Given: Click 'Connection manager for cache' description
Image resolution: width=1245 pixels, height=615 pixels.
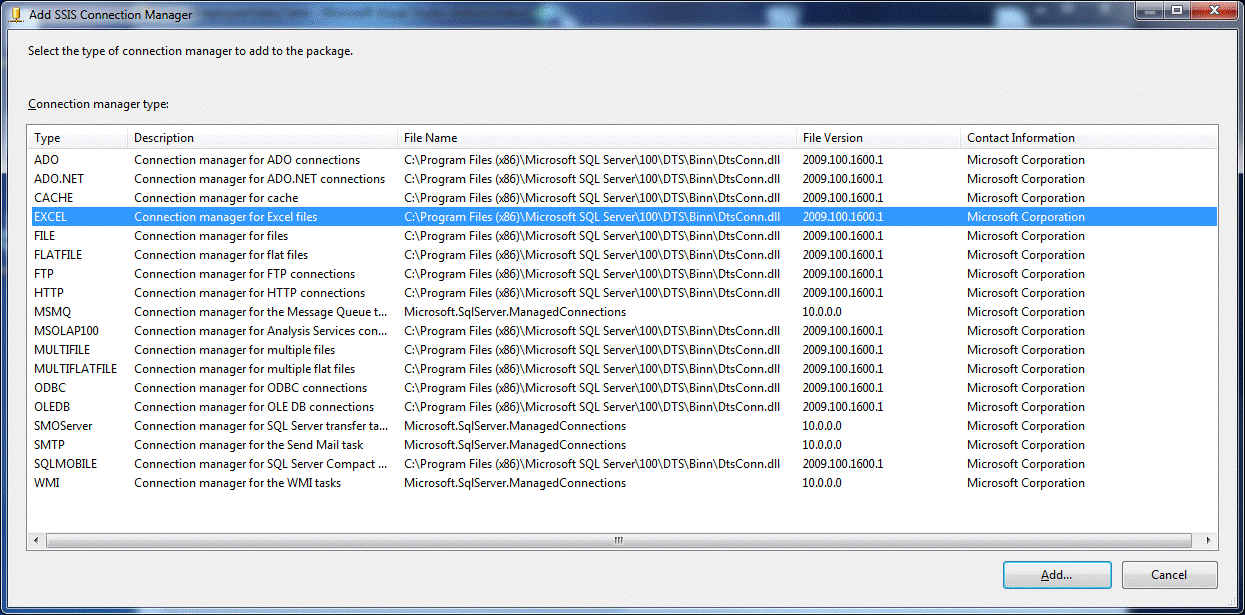Looking at the screenshot, I should tap(216, 198).
